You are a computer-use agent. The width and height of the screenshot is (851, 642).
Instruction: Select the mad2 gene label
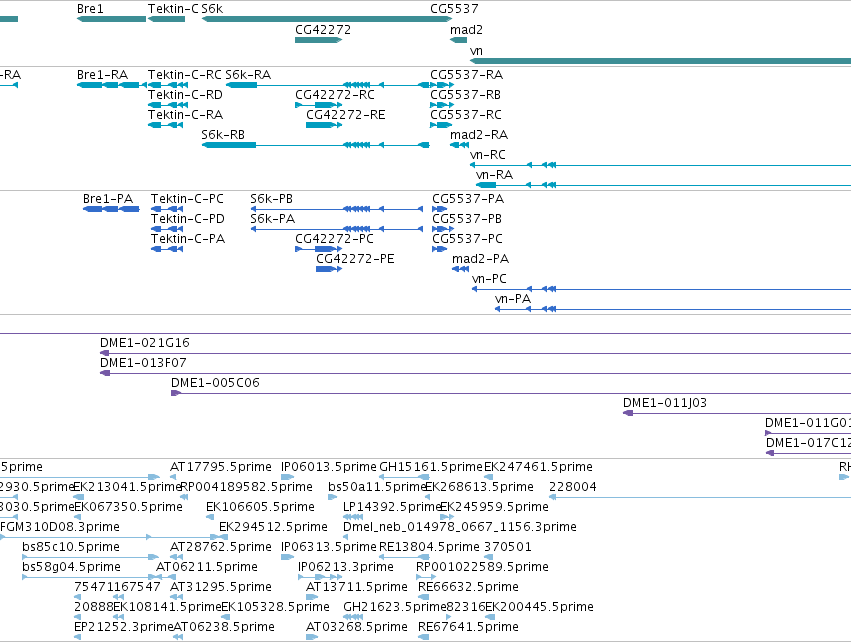466,30
